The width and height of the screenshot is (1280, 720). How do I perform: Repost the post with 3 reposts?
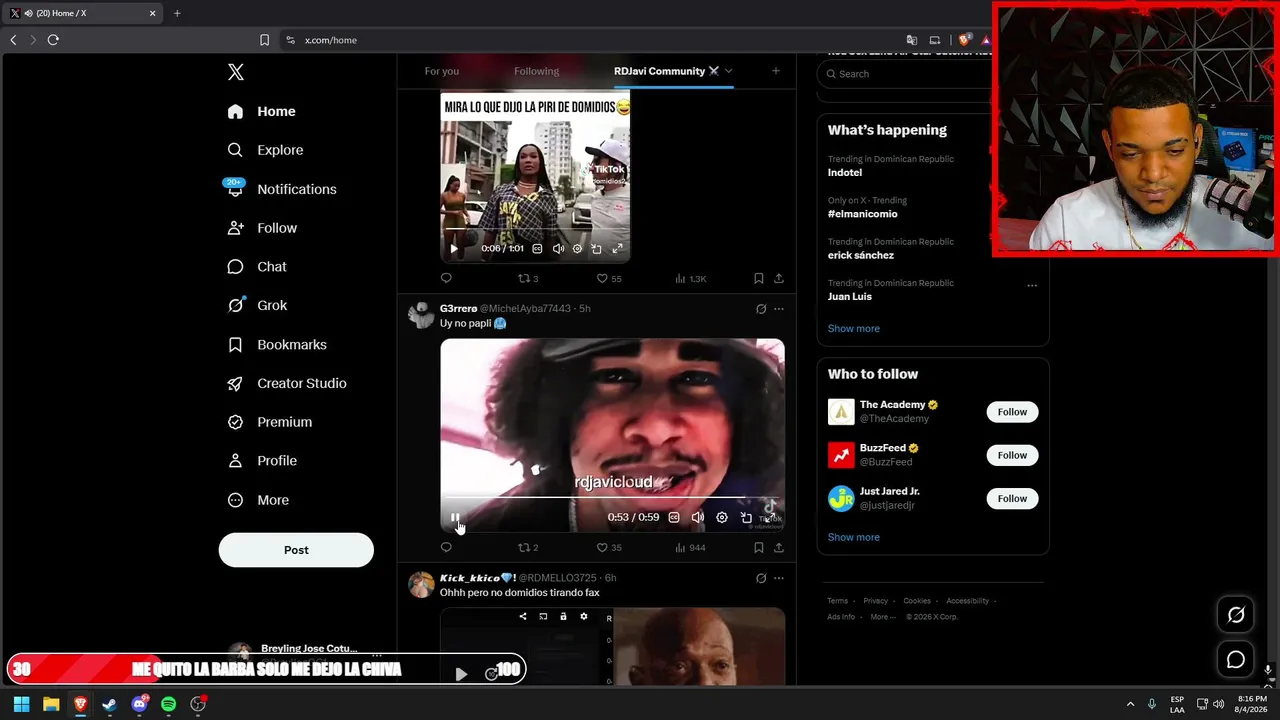(527, 278)
